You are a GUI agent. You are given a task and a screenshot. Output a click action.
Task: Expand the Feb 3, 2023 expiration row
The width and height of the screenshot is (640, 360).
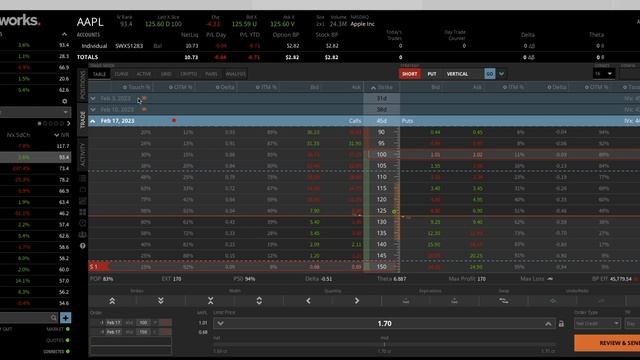93,98
